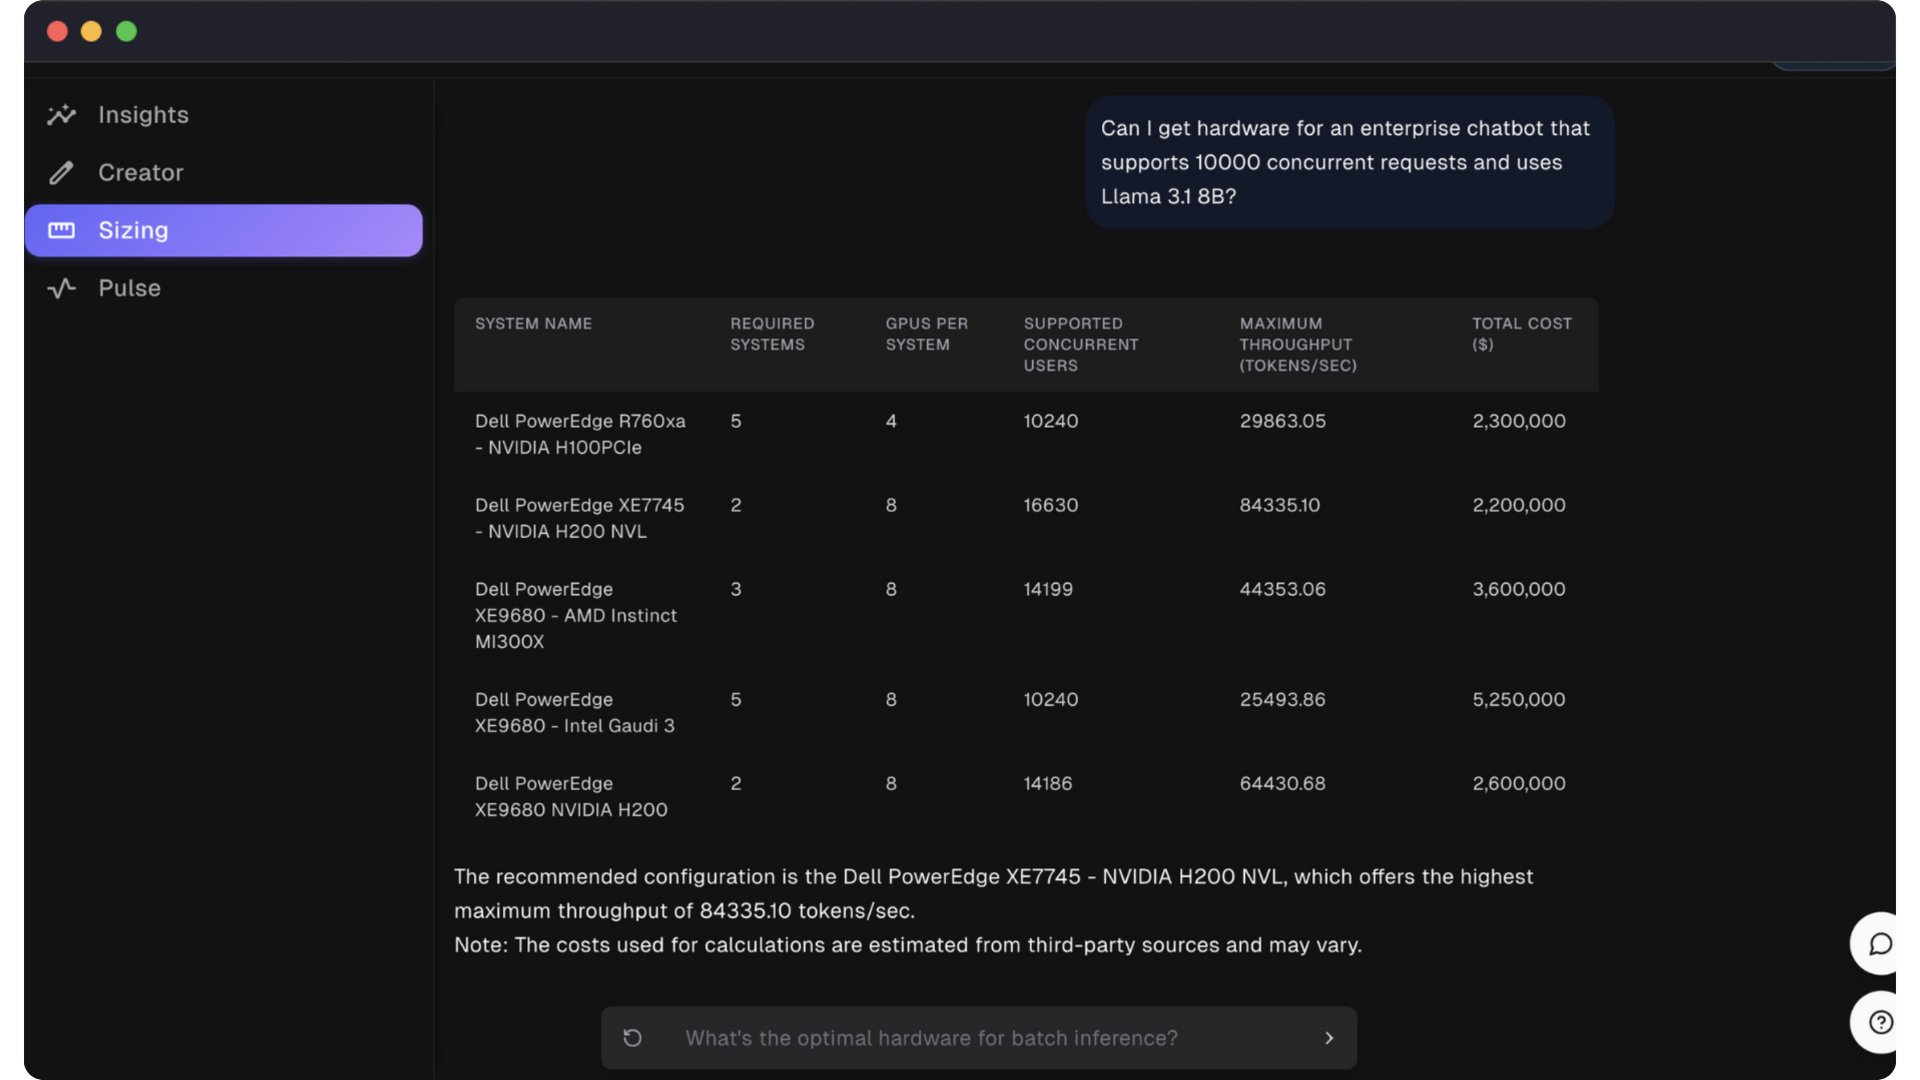Click the reset conversation refresh icon

coord(632,1038)
